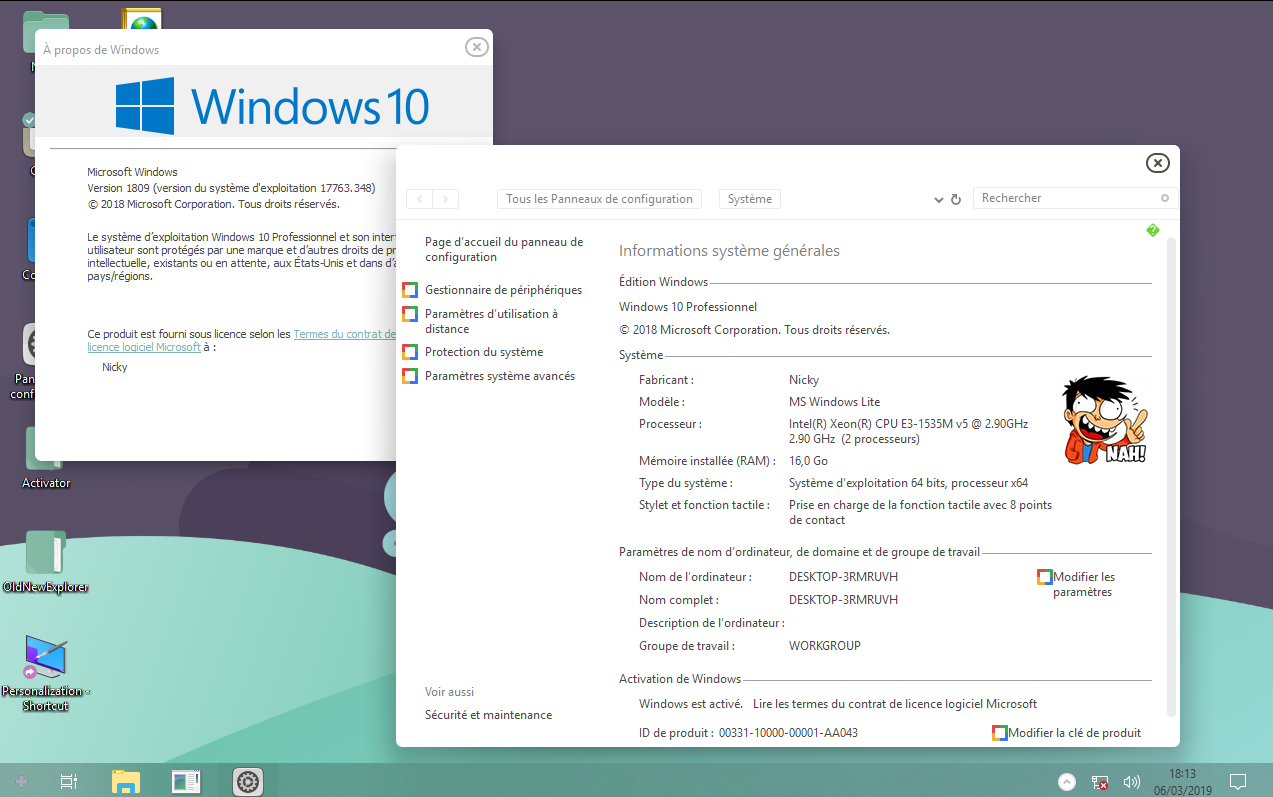Click the DESKTOP-3RMRUVH computer name value
Screen dimensions: 1273x797
point(843,577)
